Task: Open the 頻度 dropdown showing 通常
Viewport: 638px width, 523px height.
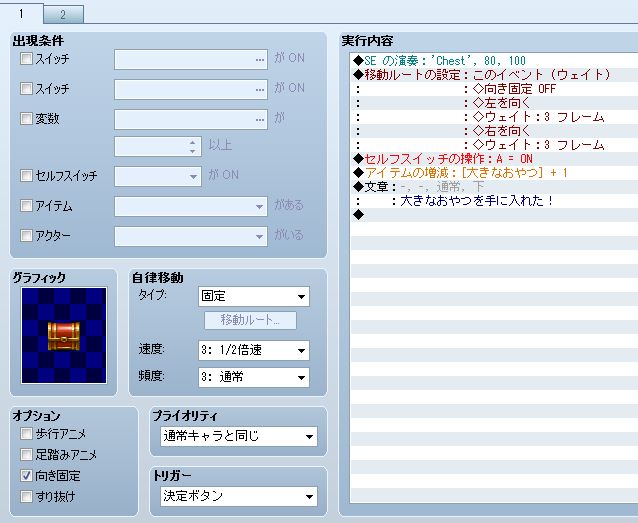Action: point(254,377)
